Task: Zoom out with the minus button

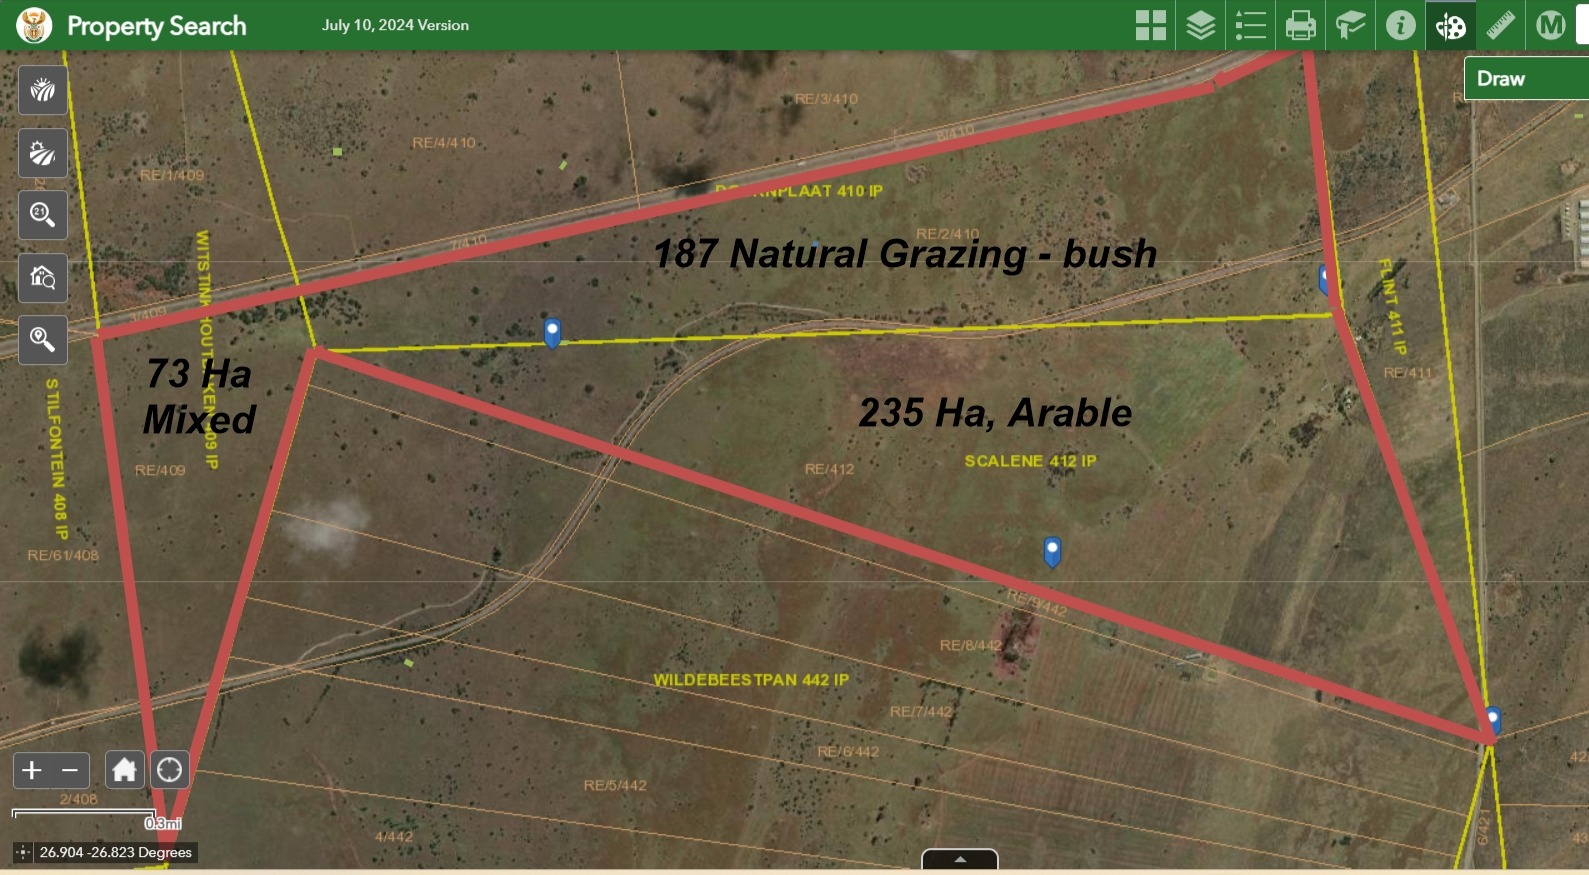Action: [70, 770]
